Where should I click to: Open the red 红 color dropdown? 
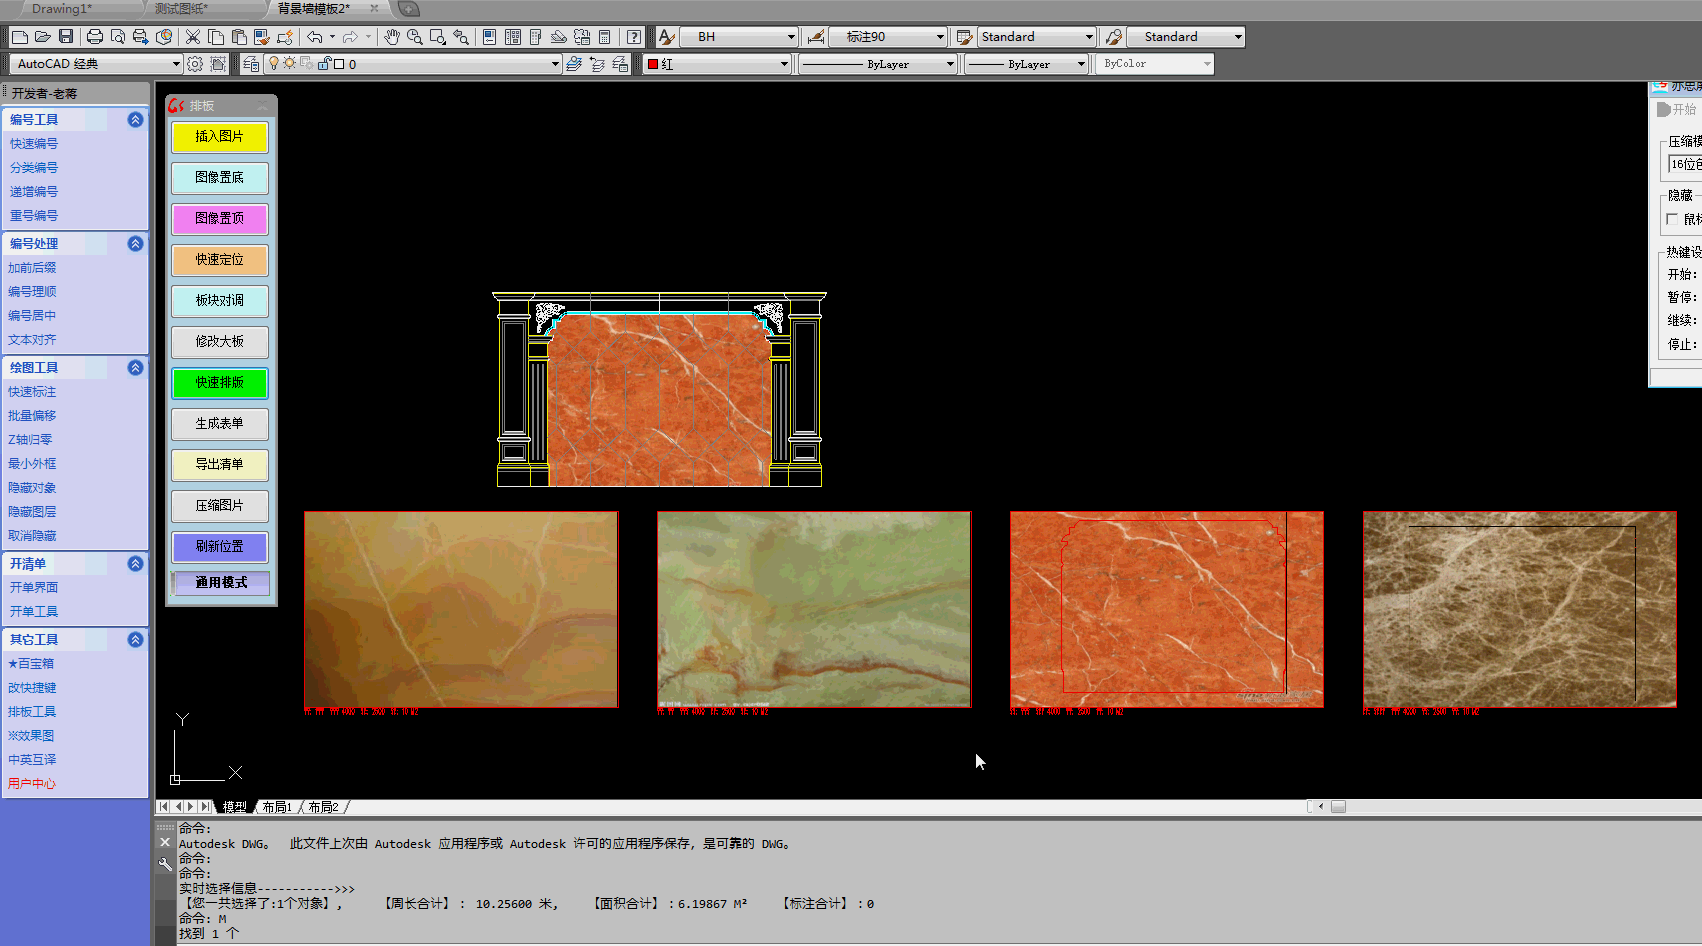pyautogui.click(x=784, y=64)
